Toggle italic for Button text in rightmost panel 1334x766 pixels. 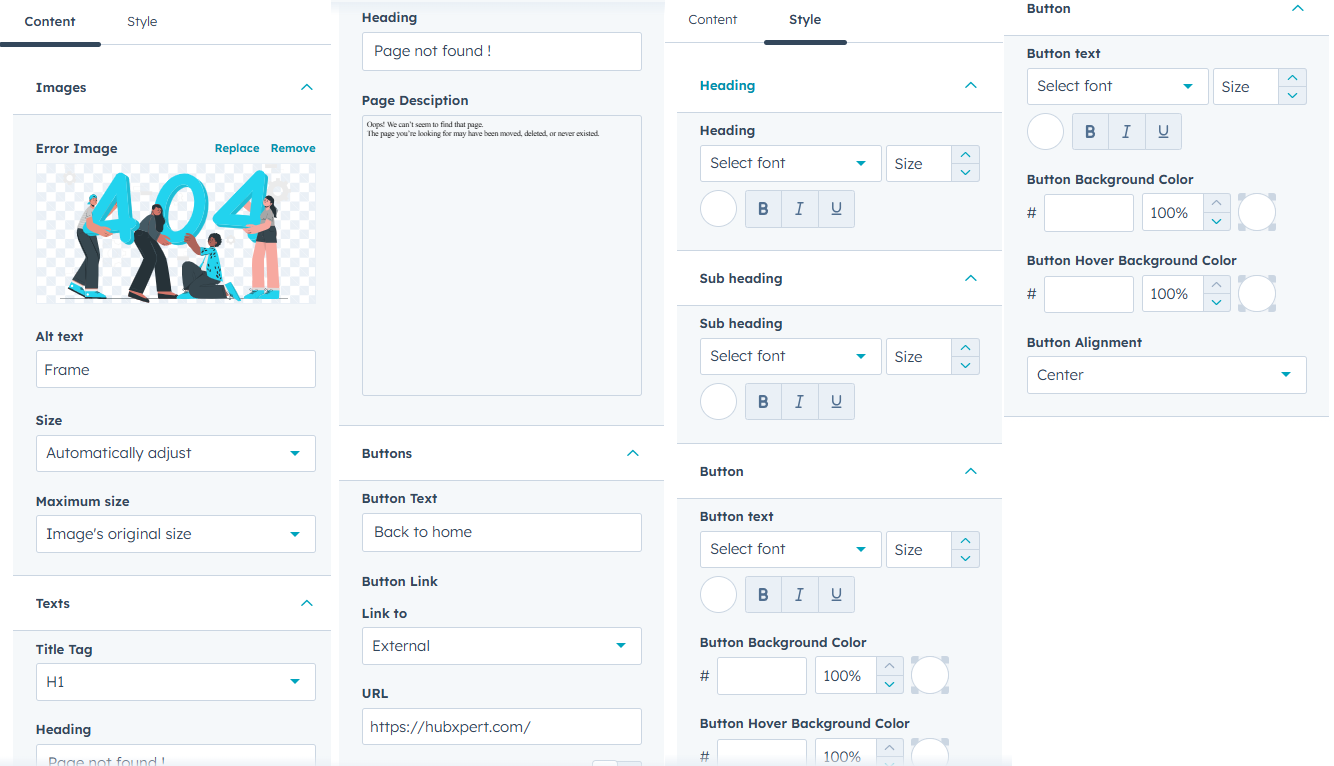coord(1126,132)
